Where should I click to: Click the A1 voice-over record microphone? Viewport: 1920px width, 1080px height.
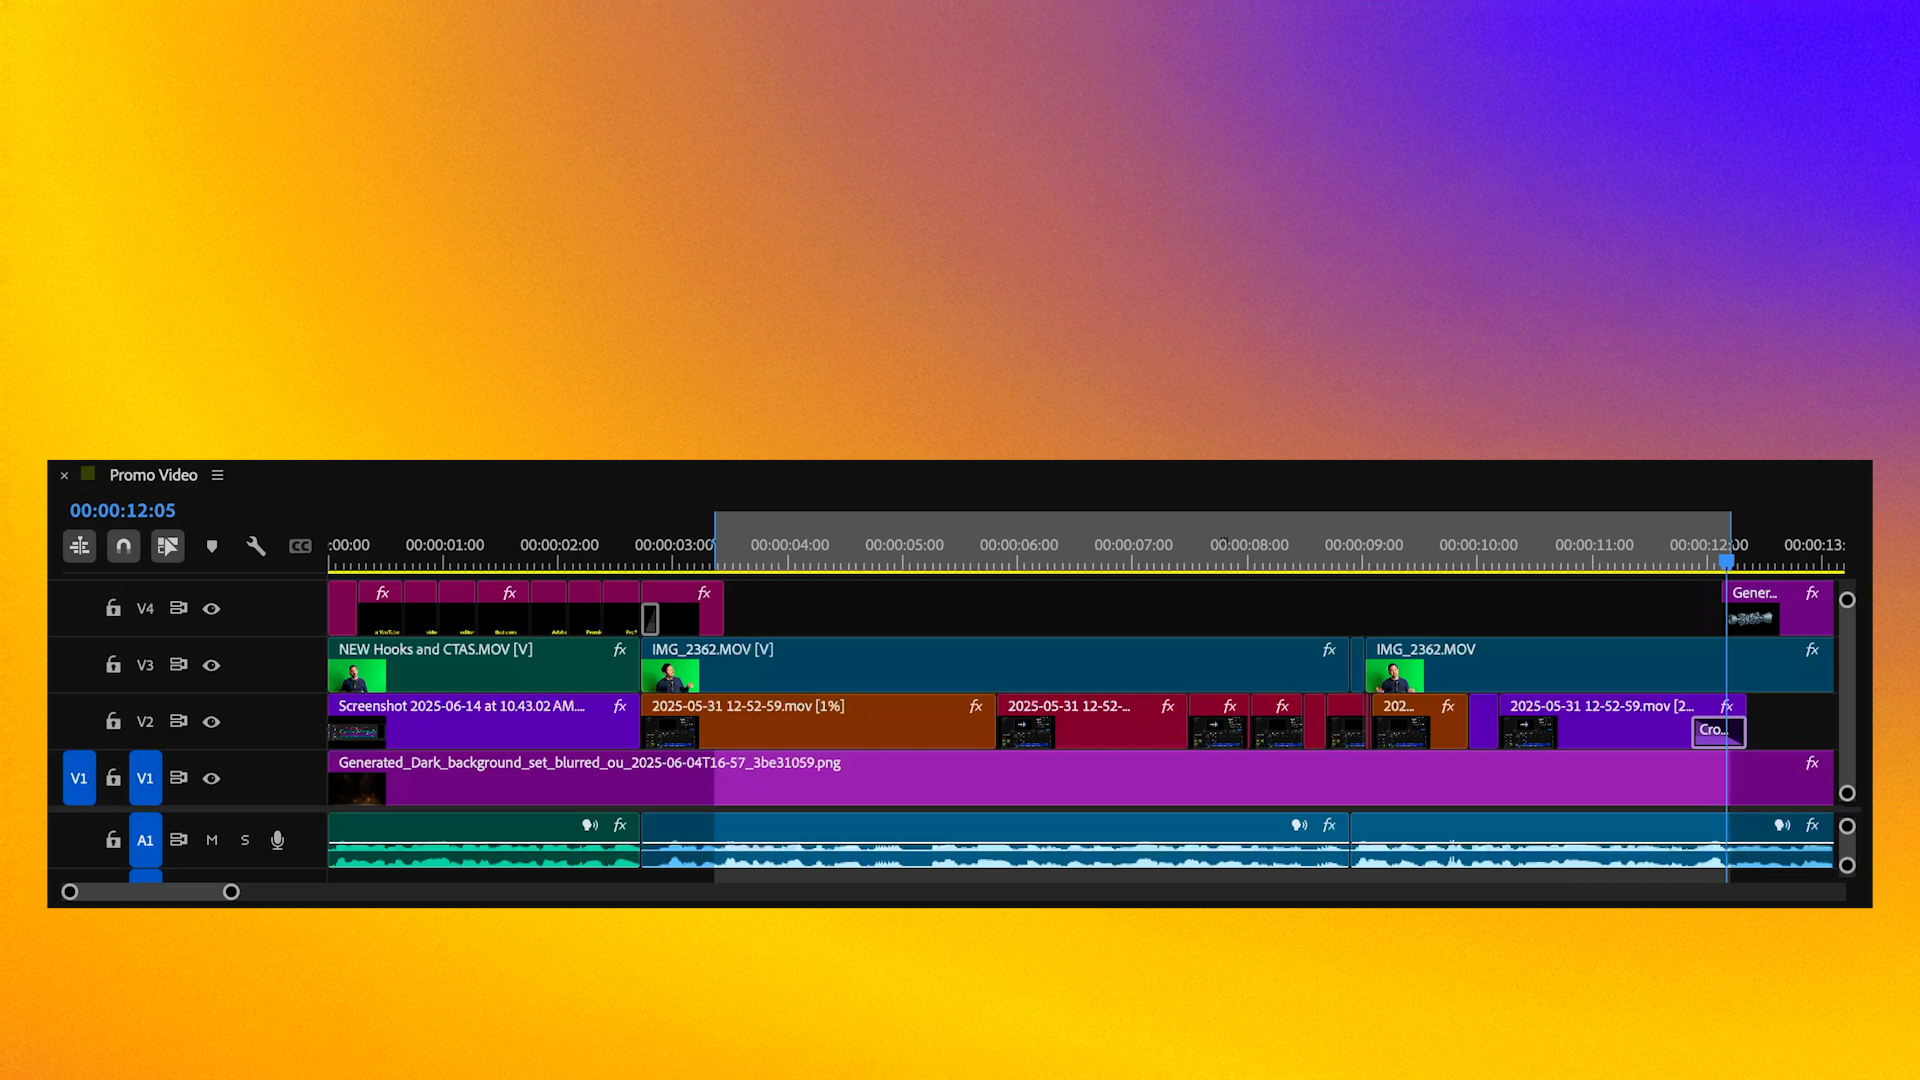[278, 840]
